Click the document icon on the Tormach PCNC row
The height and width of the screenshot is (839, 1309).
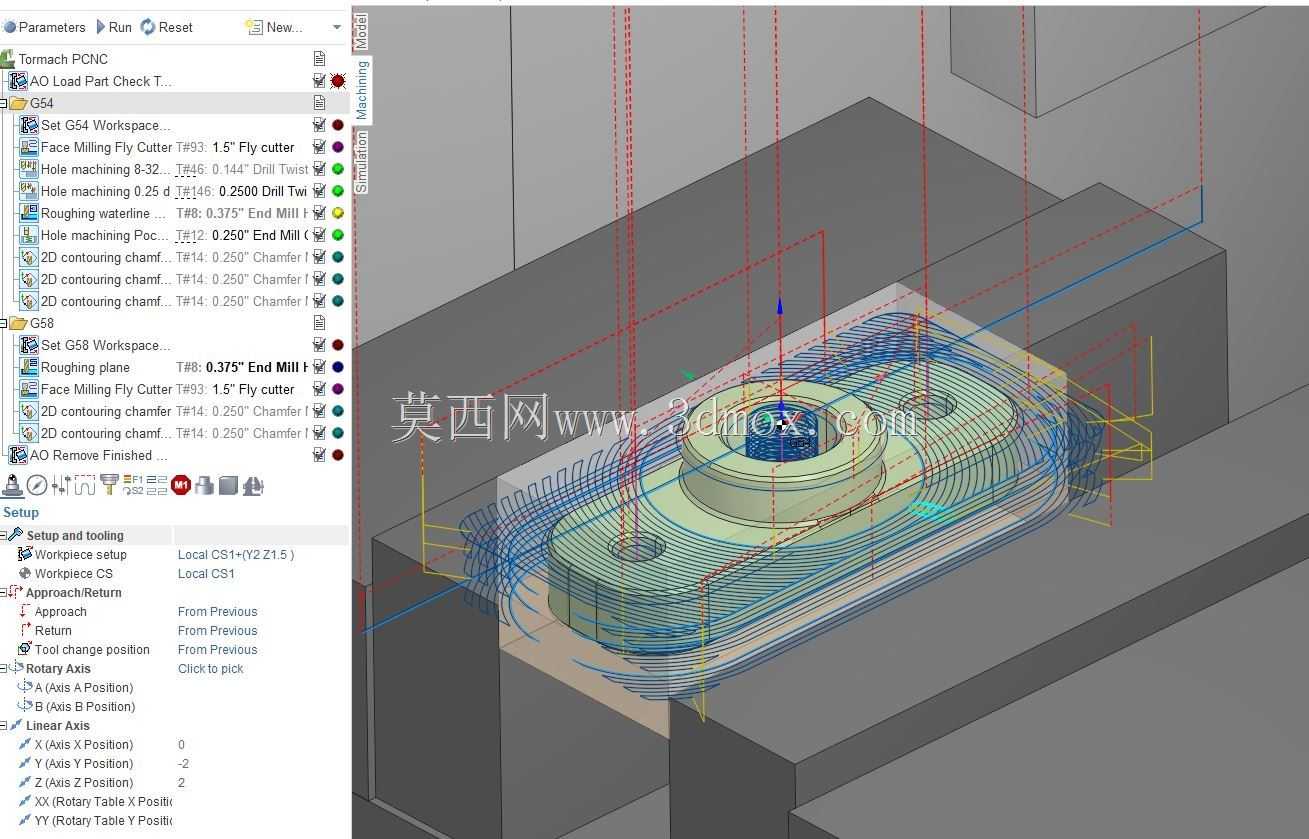319,59
